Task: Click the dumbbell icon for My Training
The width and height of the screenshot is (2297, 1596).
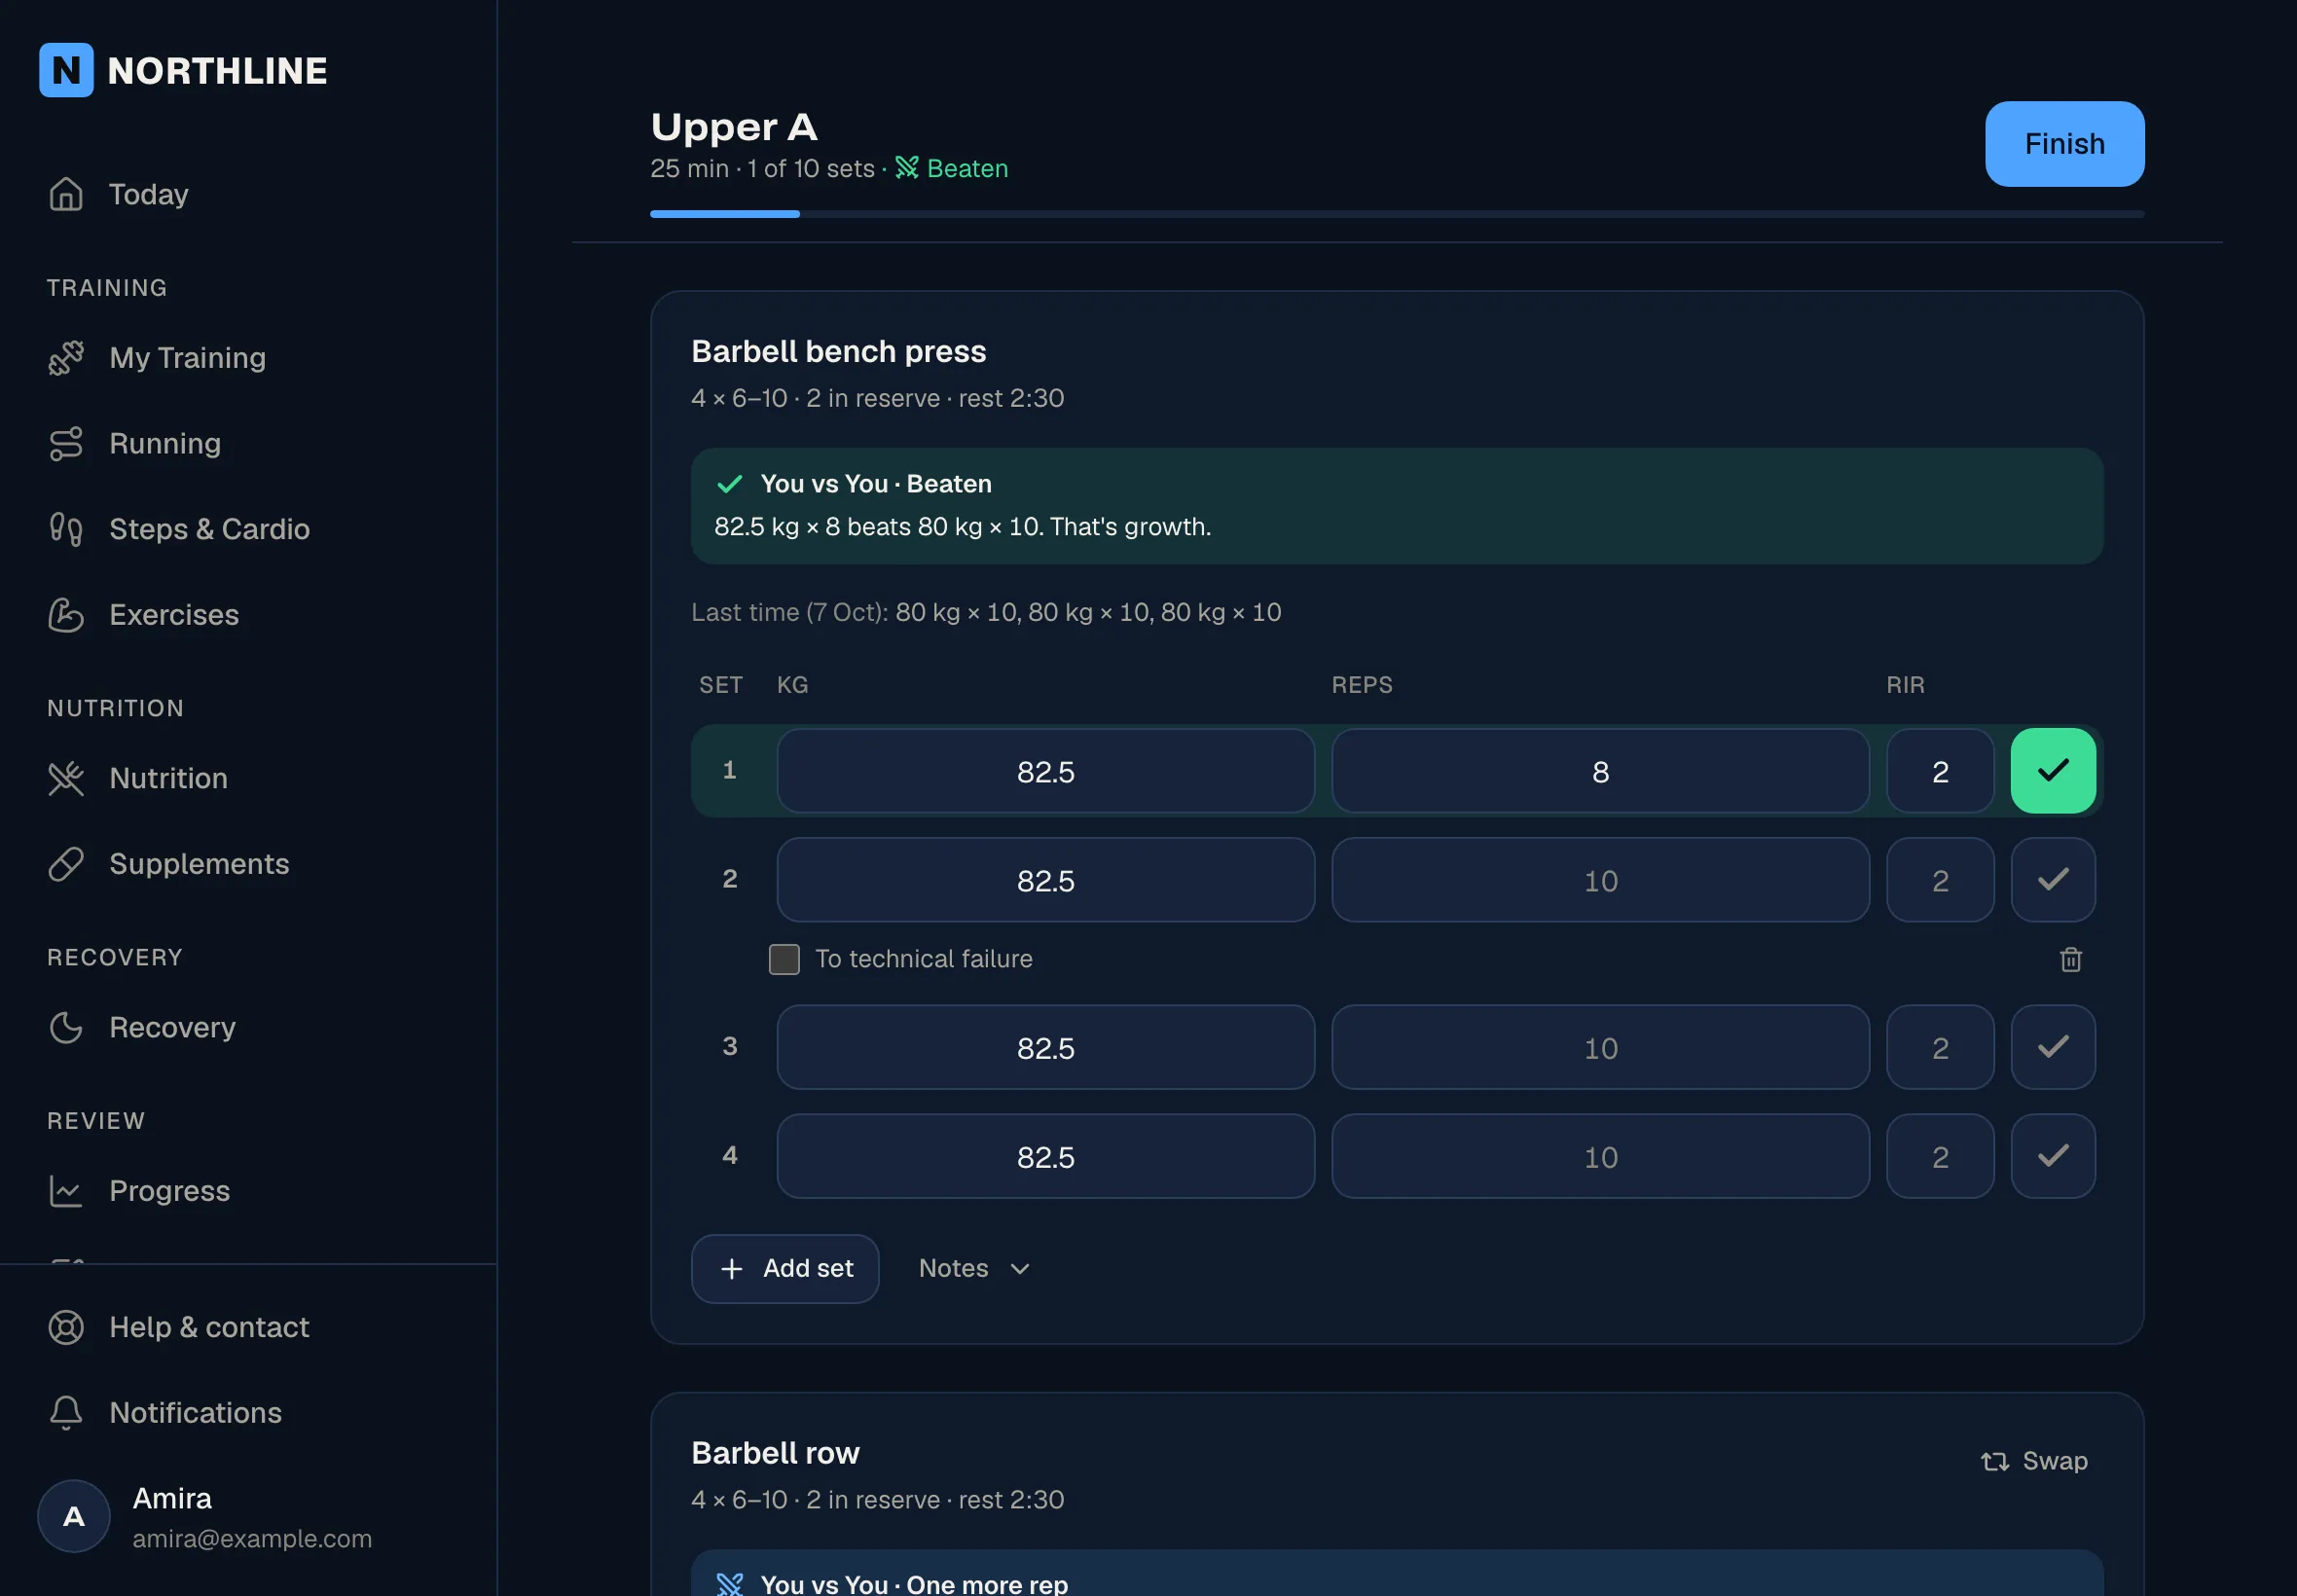Action: (x=66, y=358)
